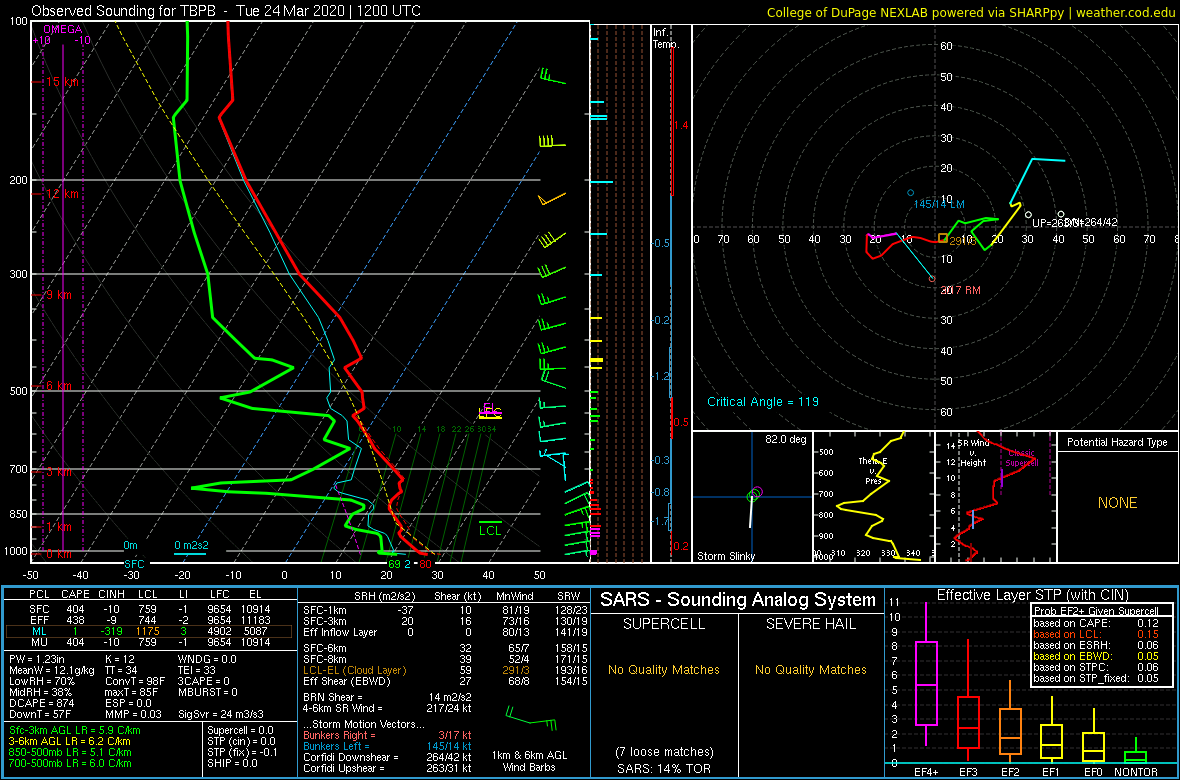Screen dimensions: 1180x780
Task: Click the Critical Angle = 119 text
Action: pos(762,401)
